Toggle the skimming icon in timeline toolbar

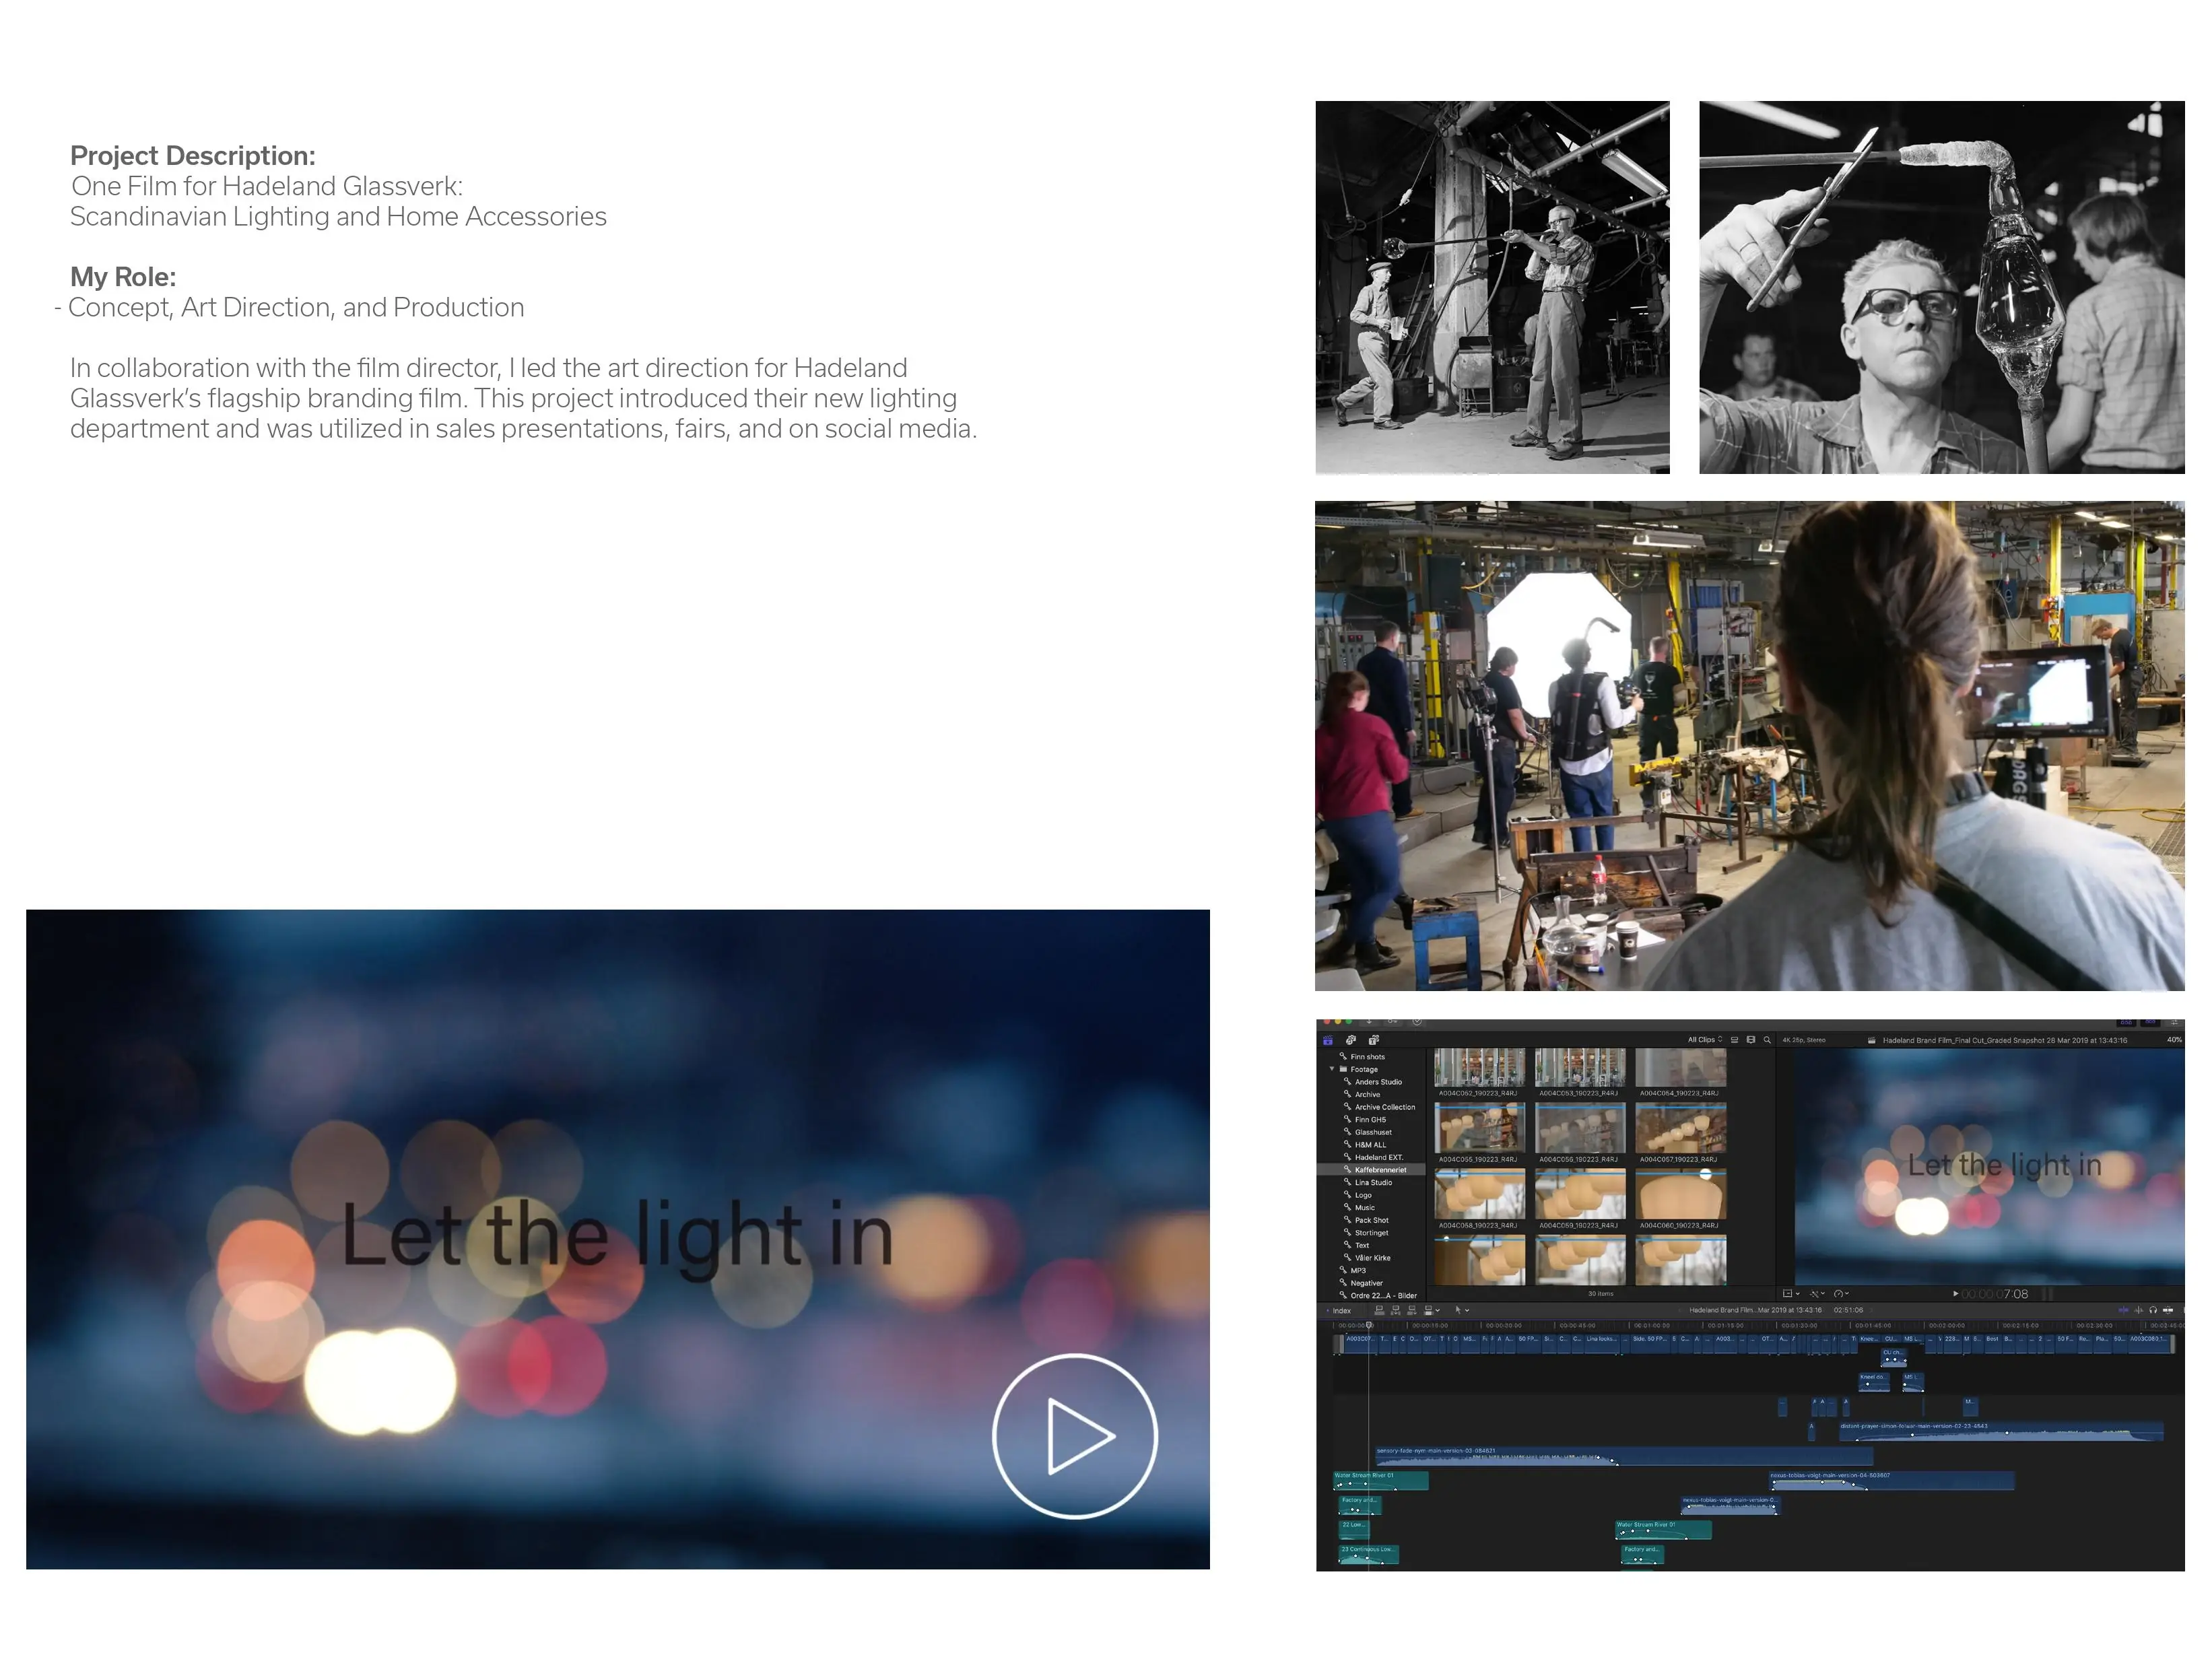click(2124, 1310)
